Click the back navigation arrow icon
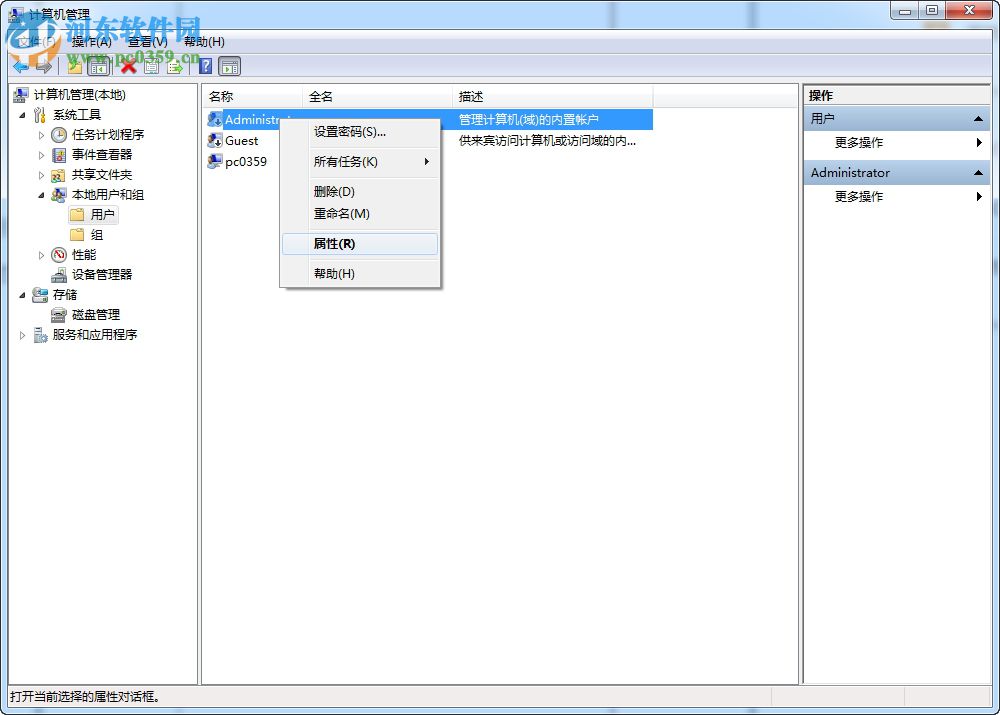Screen dimensions: 1000x715 coord(21,66)
